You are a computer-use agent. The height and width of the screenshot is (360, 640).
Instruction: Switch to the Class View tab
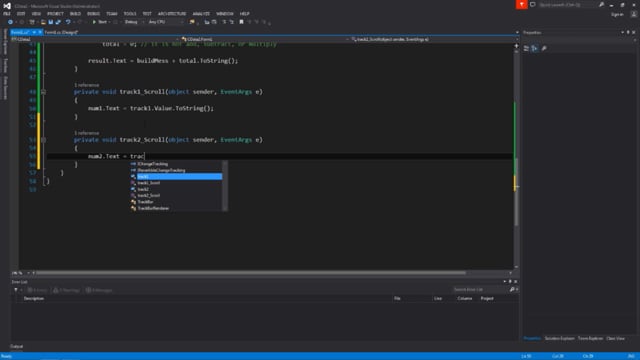click(x=616, y=338)
